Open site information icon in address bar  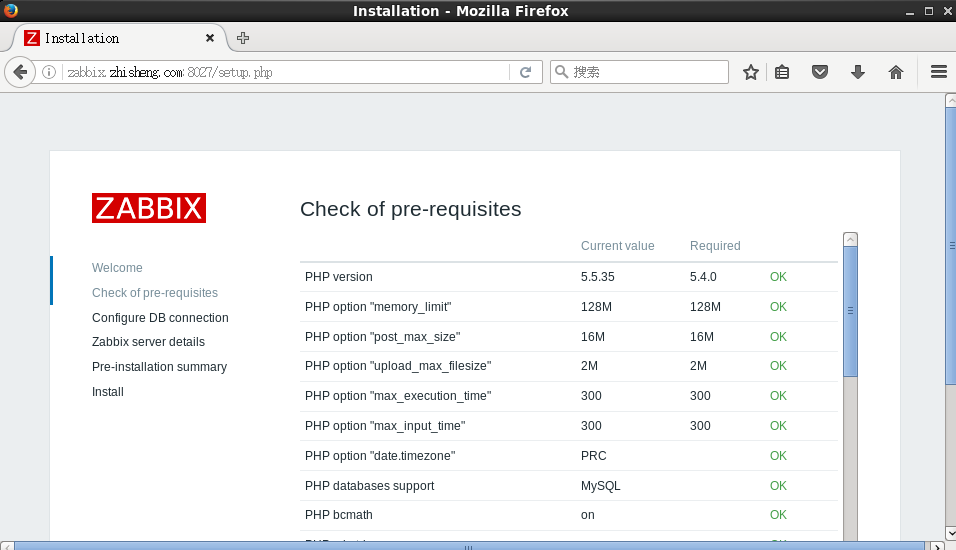tap(49, 72)
